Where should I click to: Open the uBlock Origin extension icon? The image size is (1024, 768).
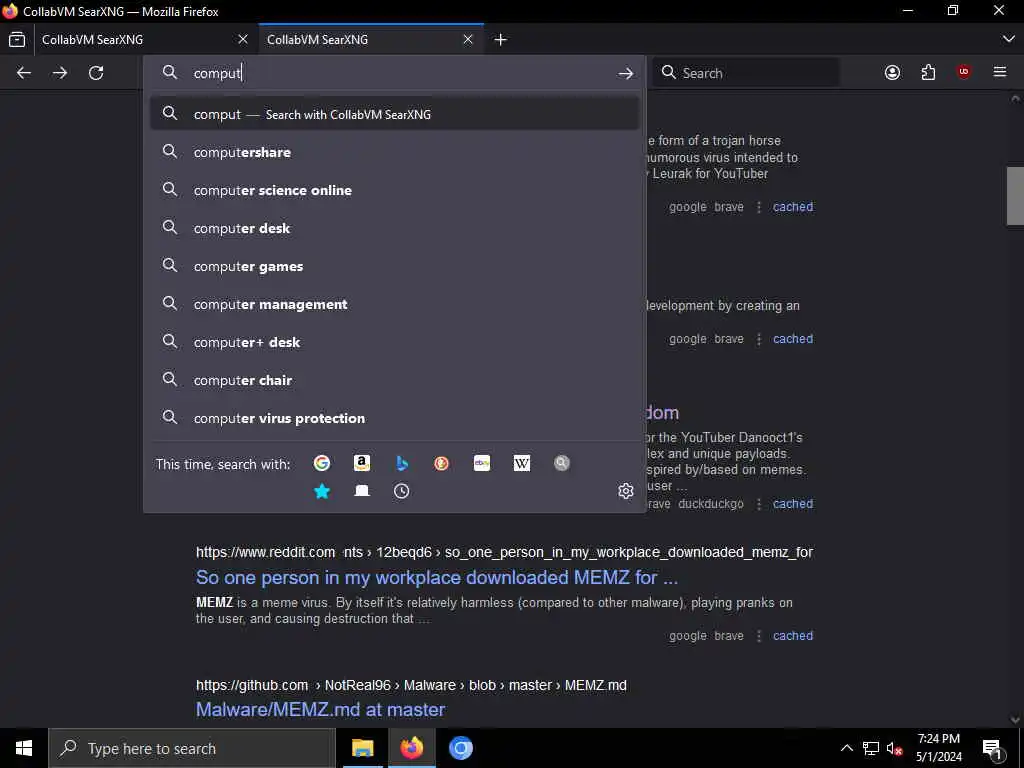tap(963, 72)
